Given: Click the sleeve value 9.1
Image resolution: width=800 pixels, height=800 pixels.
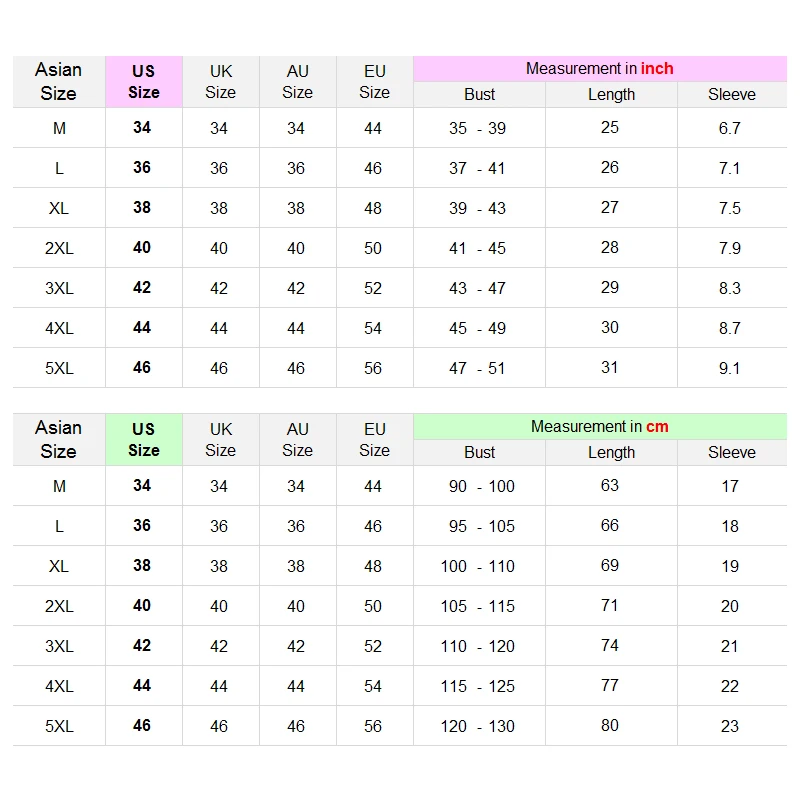Looking at the screenshot, I should pyautogui.click(x=730, y=368).
